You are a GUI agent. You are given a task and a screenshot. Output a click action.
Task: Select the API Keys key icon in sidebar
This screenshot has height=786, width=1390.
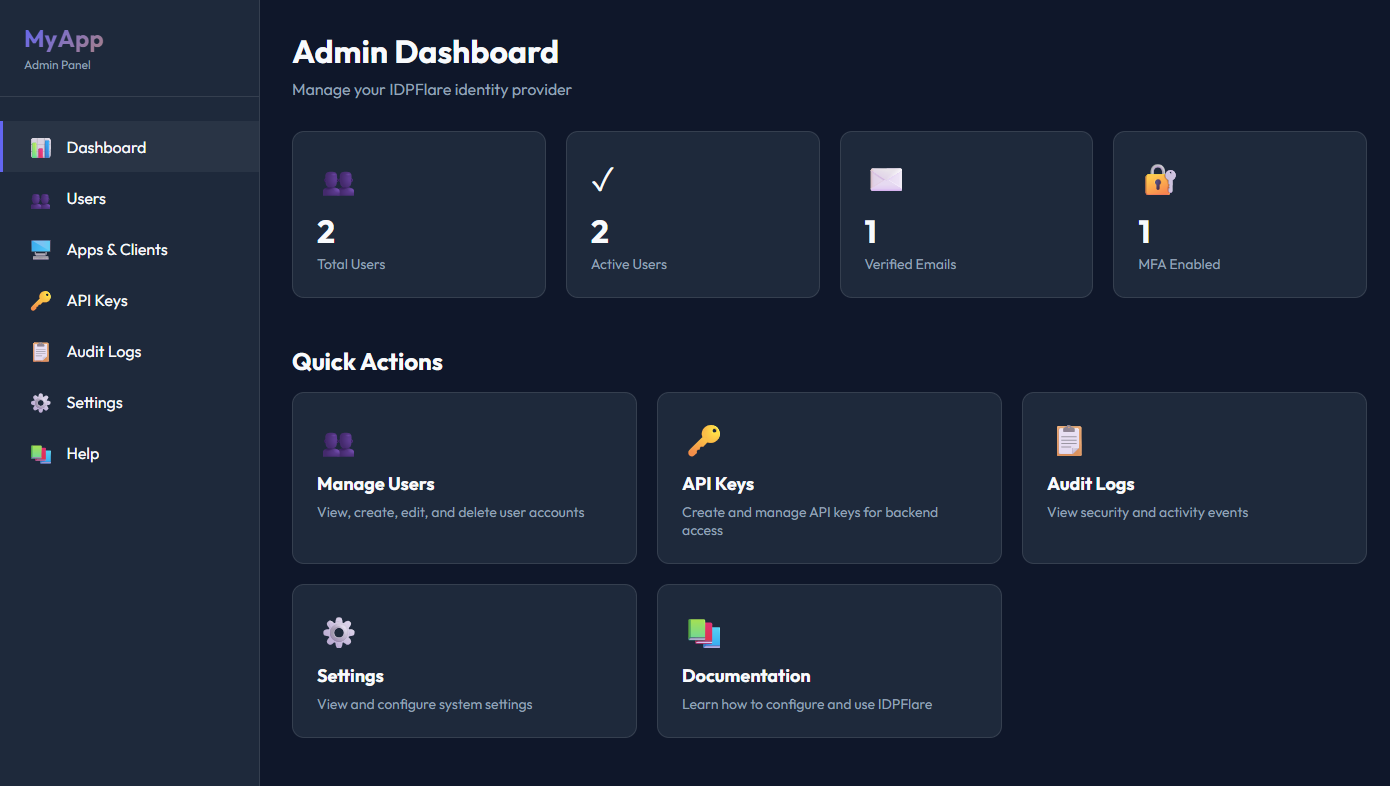pyautogui.click(x=40, y=300)
